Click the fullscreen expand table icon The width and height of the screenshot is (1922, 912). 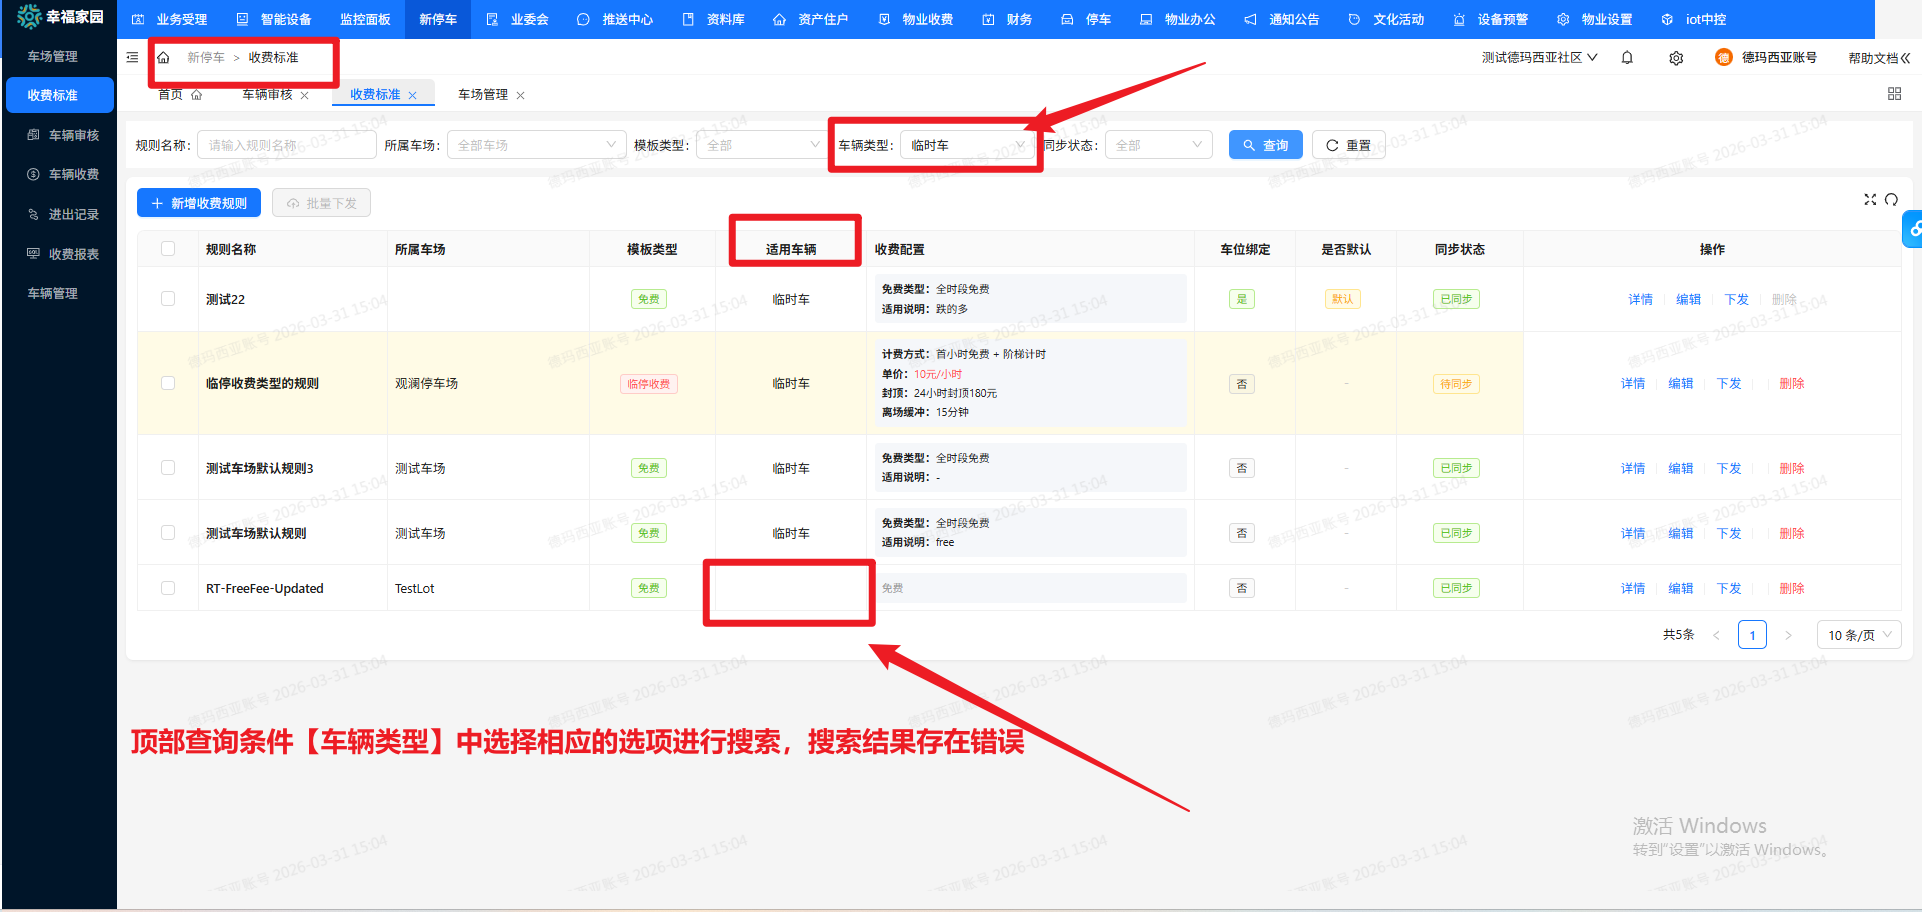pyautogui.click(x=1870, y=200)
